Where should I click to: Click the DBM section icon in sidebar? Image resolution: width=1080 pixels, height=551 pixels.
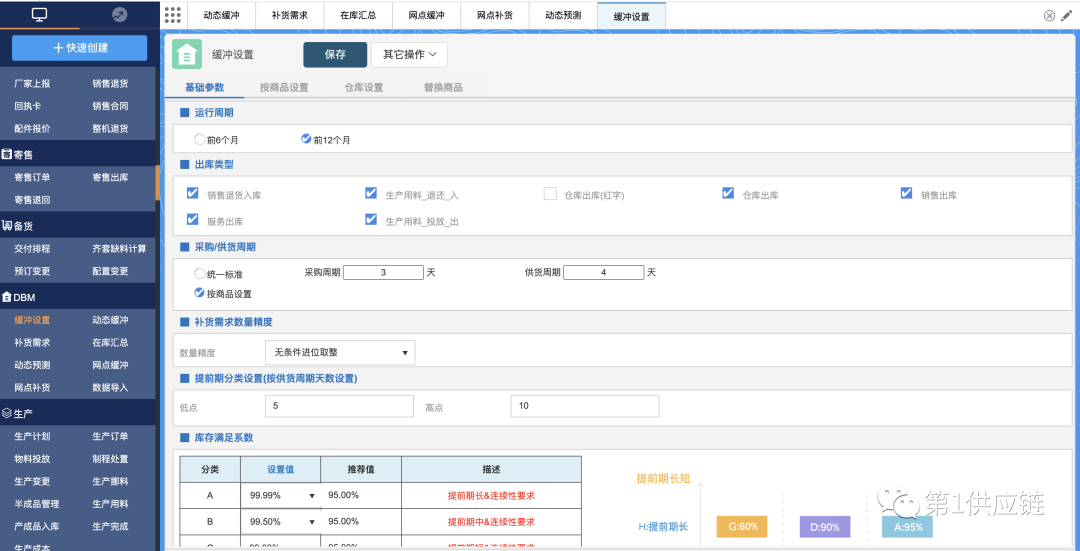pos(6,297)
